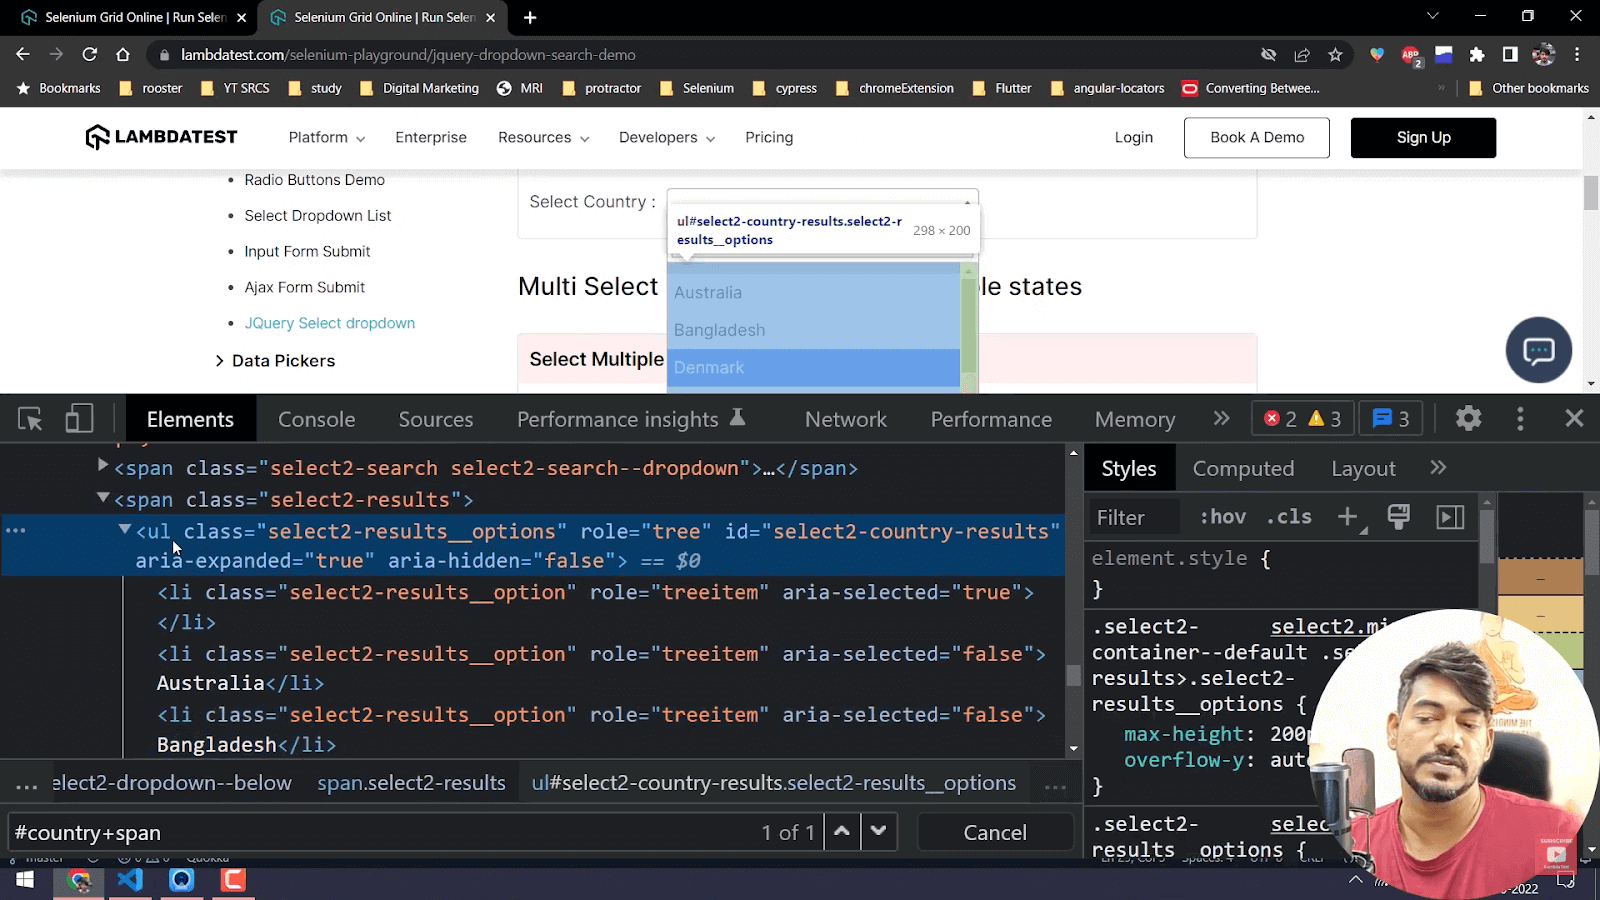Open DevTools settings gear
This screenshot has width=1600, height=900.
1468,419
